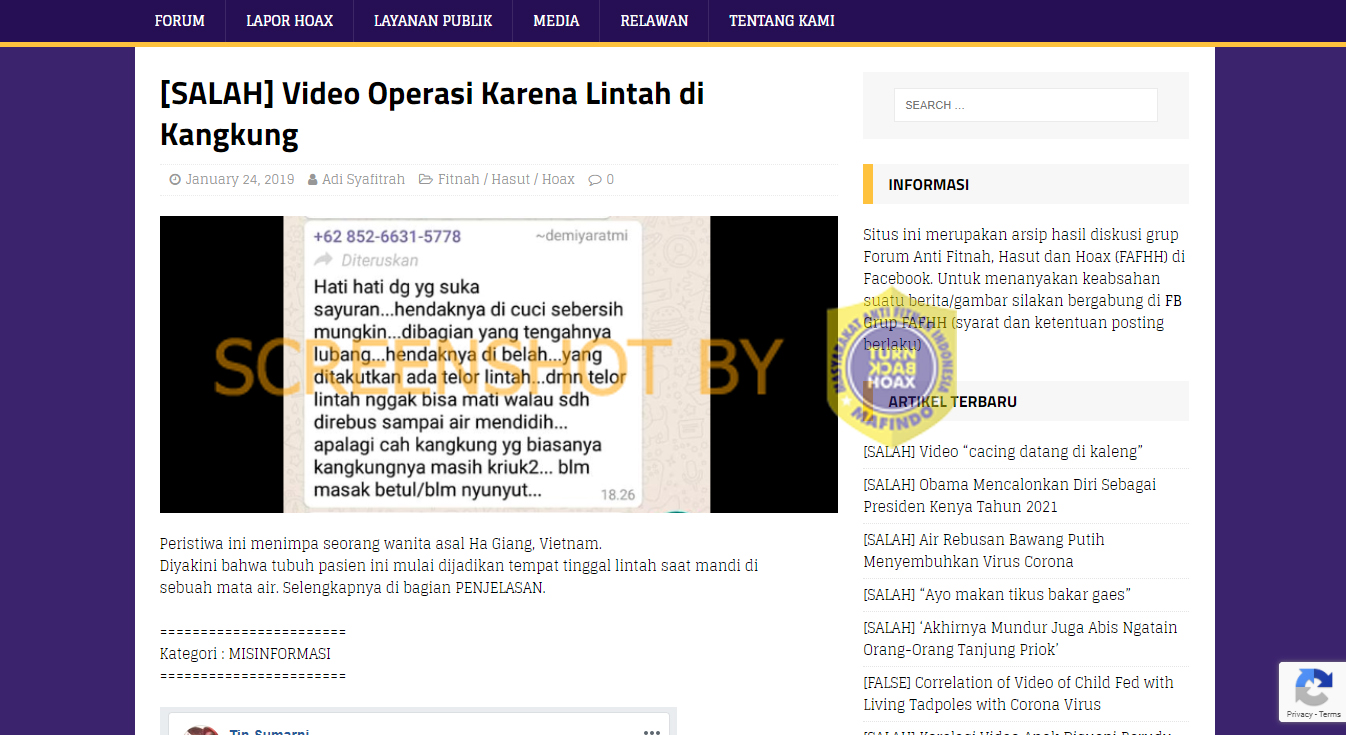Open the LAPOR HOAX menu item
1346x735 pixels.
click(290, 21)
